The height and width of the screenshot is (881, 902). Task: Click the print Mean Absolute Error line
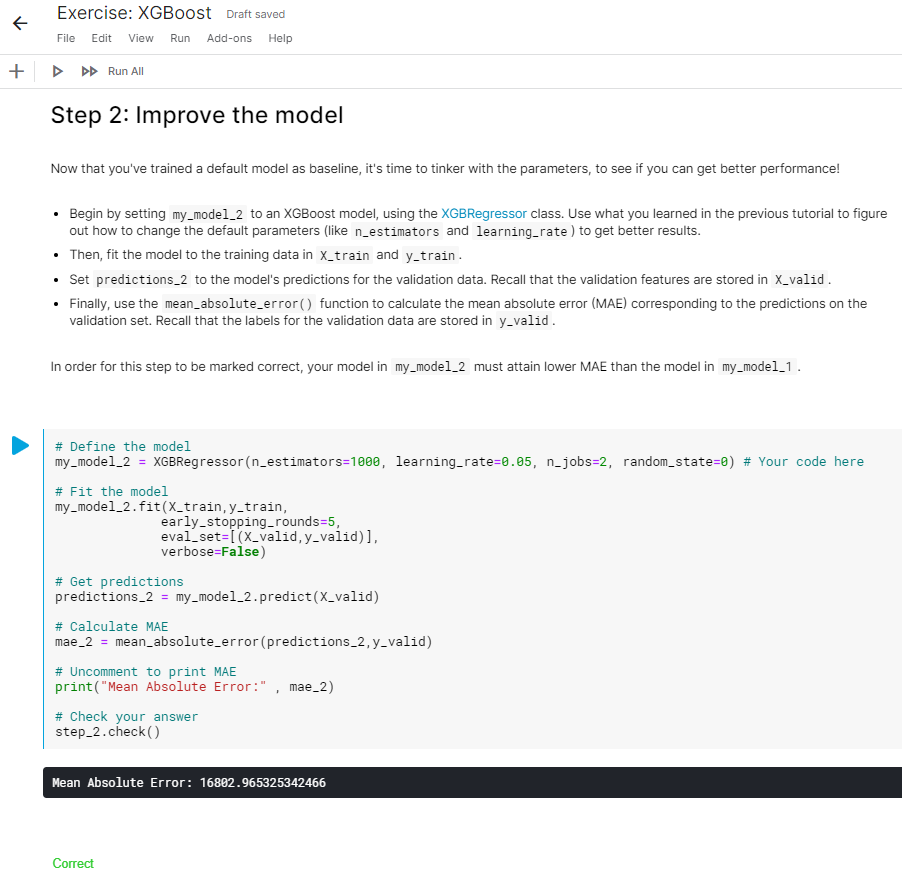pos(194,687)
